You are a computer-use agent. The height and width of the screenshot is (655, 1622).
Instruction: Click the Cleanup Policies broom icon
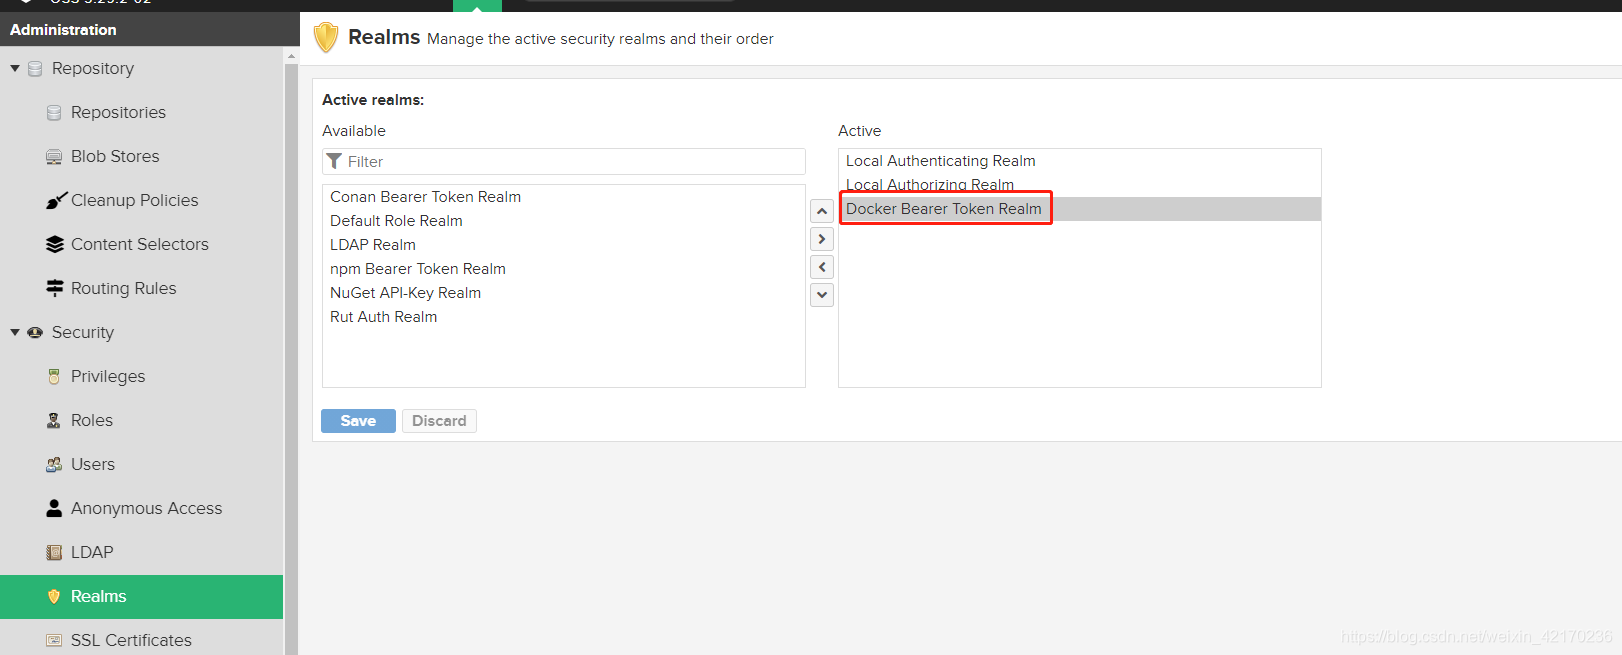point(56,200)
